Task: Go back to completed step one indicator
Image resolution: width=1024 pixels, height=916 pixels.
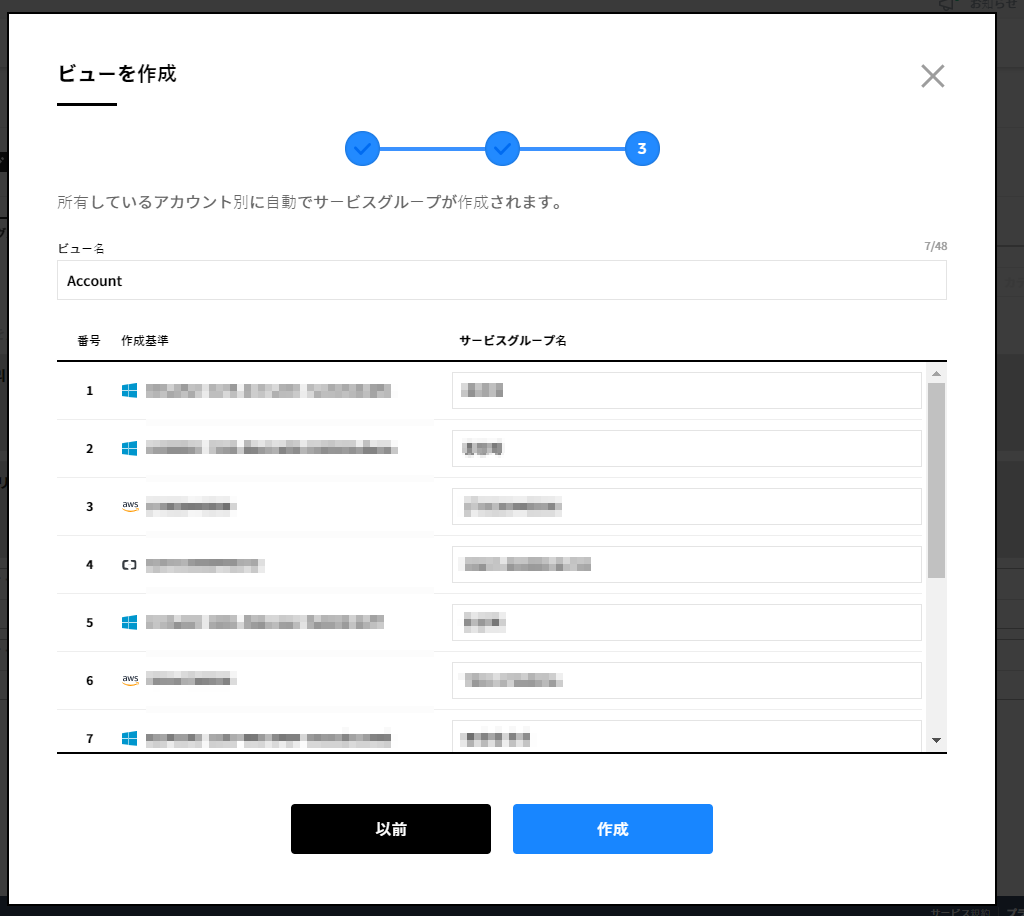Action: click(362, 149)
